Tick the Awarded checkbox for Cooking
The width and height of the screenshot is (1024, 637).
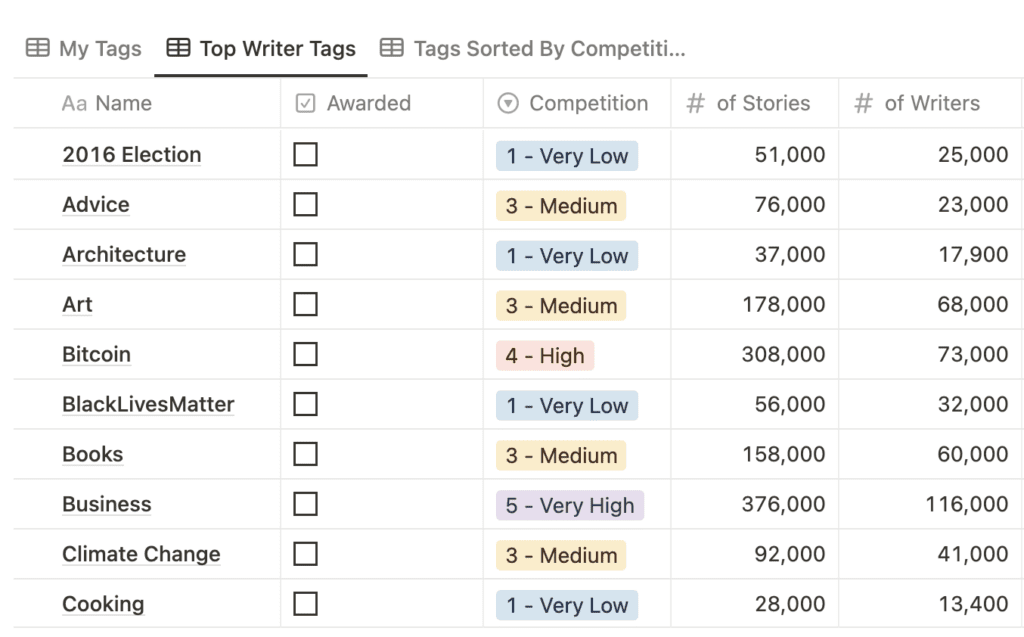tap(306, 604)
